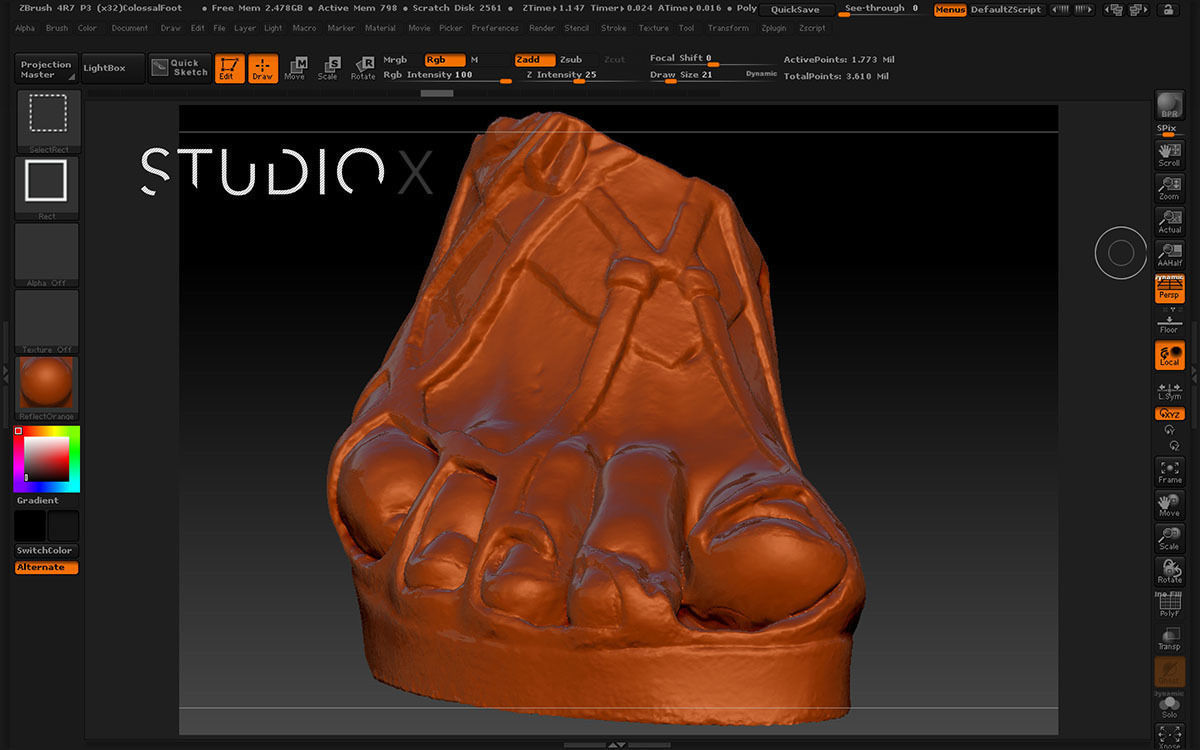The width and height of the screenshot is (1200, 750).
Task: Click the right-shelf Rotate view icon
Action: pos(1169,572)
